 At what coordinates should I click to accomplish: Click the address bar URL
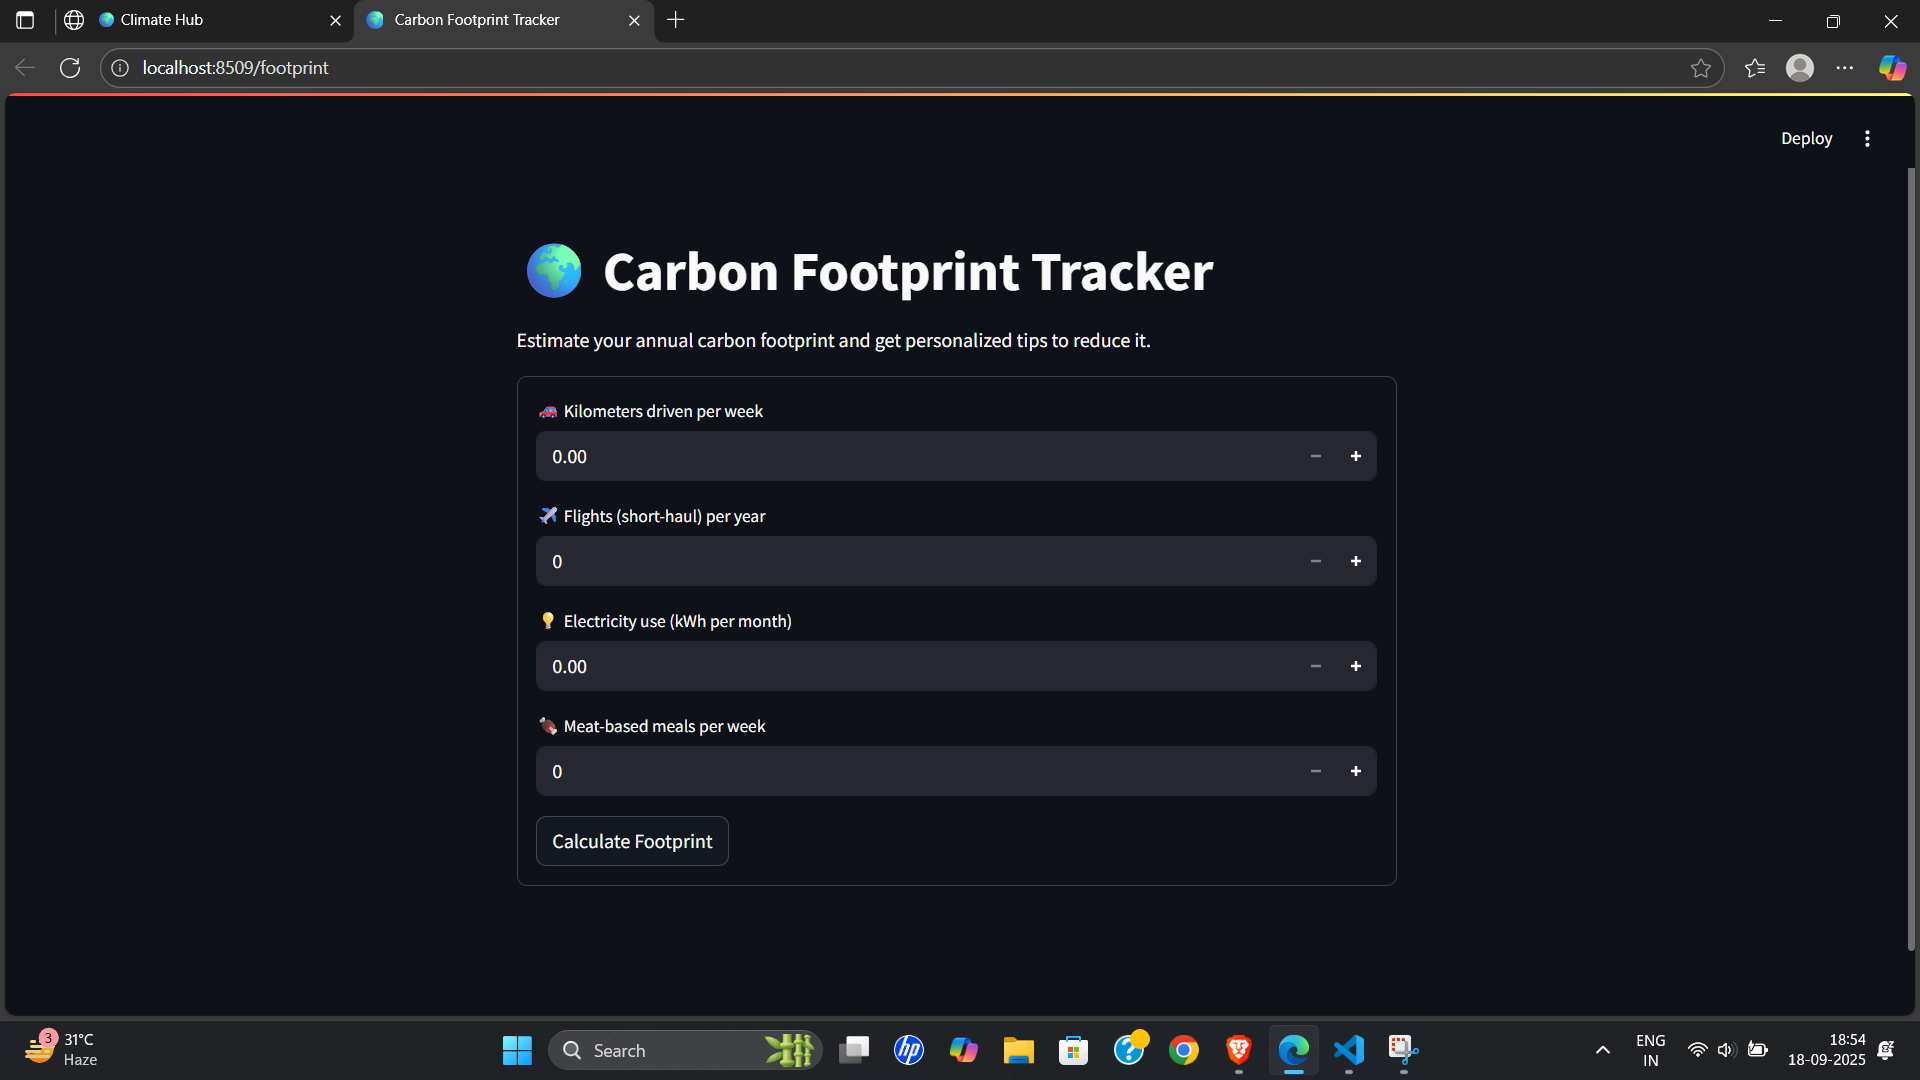click(x=235, y=68)
